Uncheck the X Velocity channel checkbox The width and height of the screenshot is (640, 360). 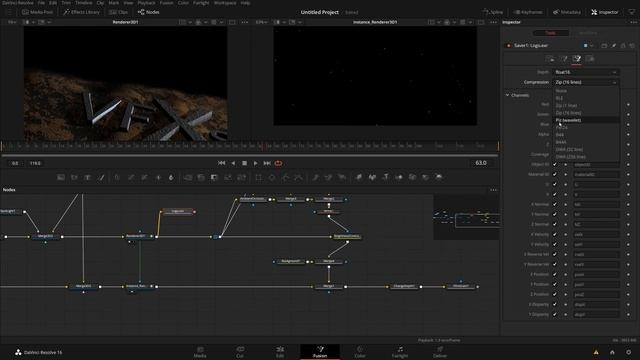(x=555, y=234)
